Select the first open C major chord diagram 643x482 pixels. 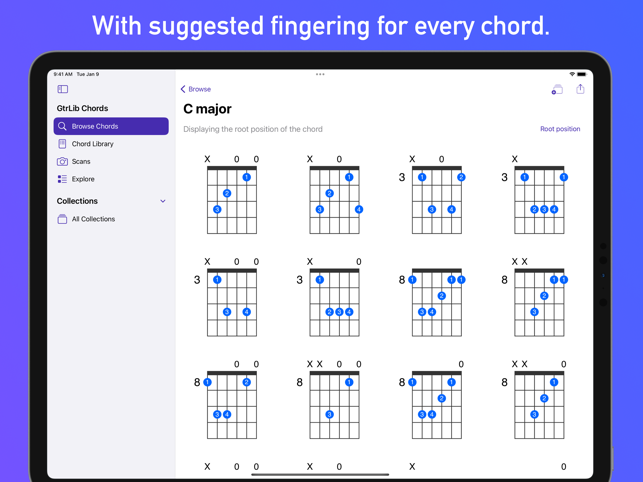pos(232,195)
